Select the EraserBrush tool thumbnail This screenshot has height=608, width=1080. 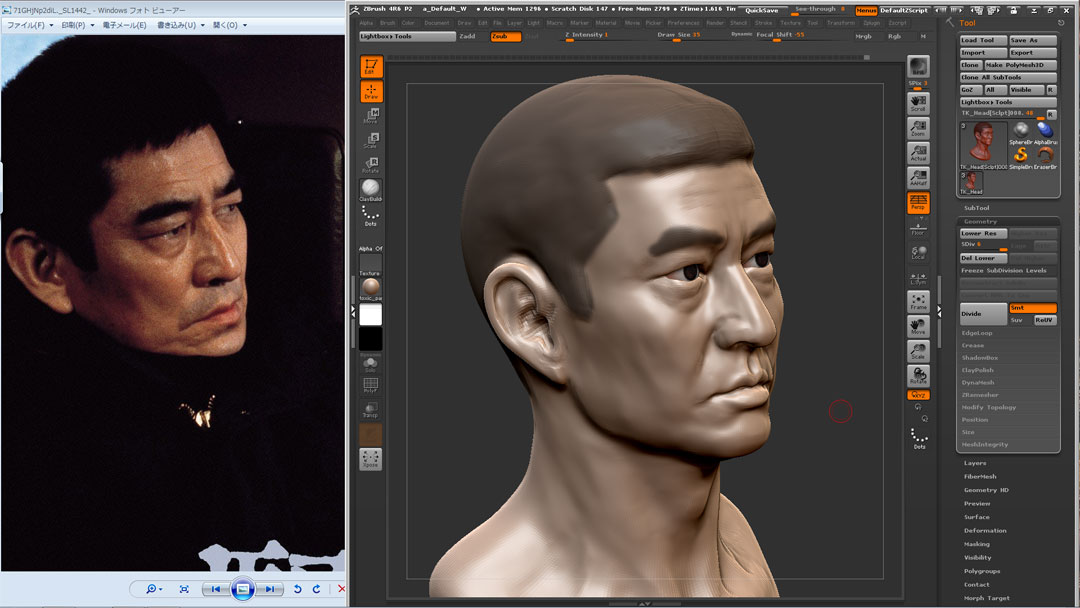(x=1045, y=158)
